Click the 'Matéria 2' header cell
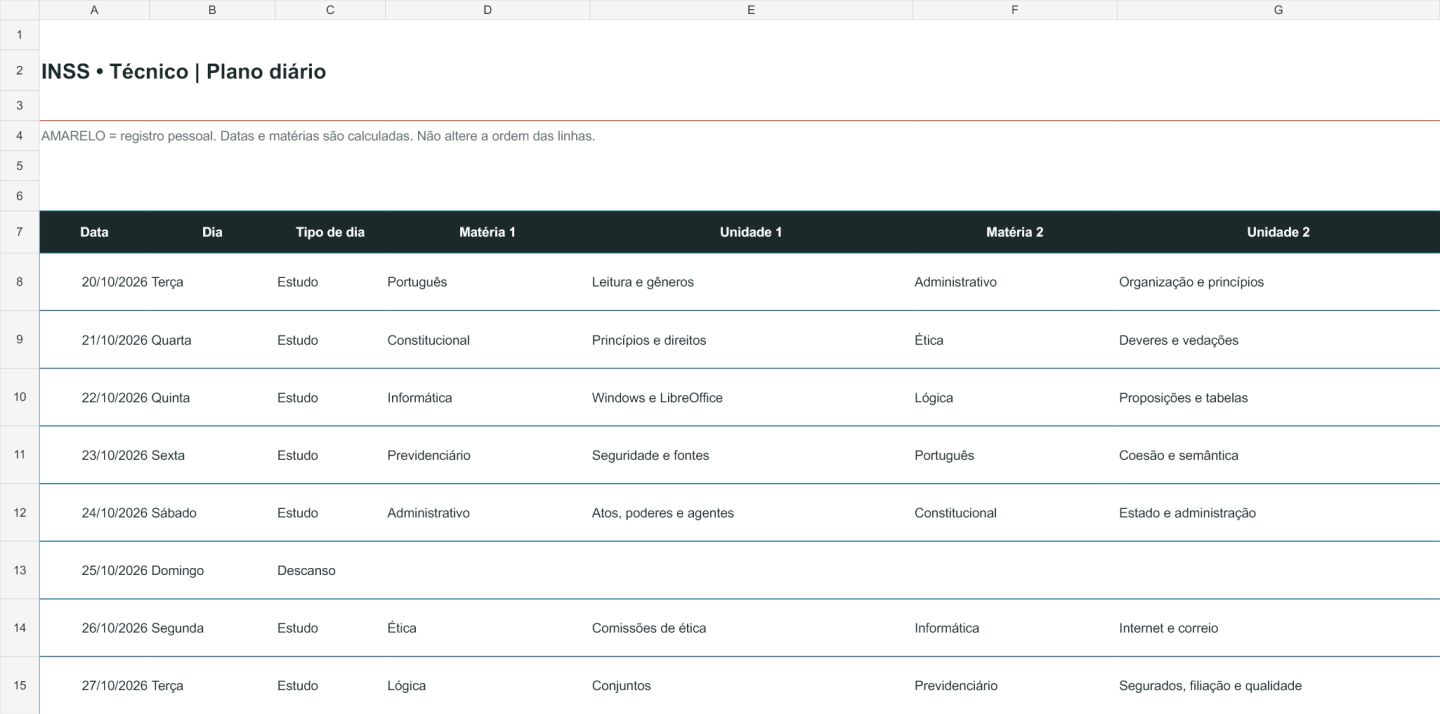 [1014, 232]
